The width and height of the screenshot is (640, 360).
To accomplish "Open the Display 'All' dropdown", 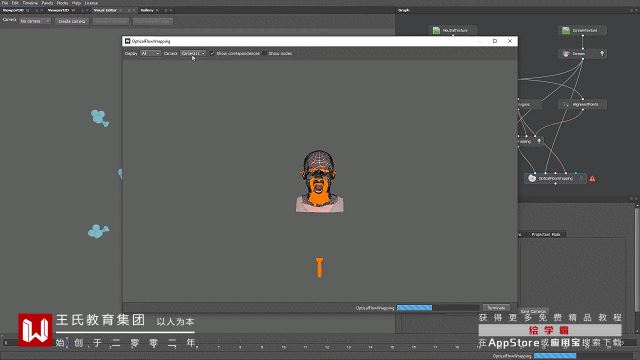I will [x=150, y=53].
